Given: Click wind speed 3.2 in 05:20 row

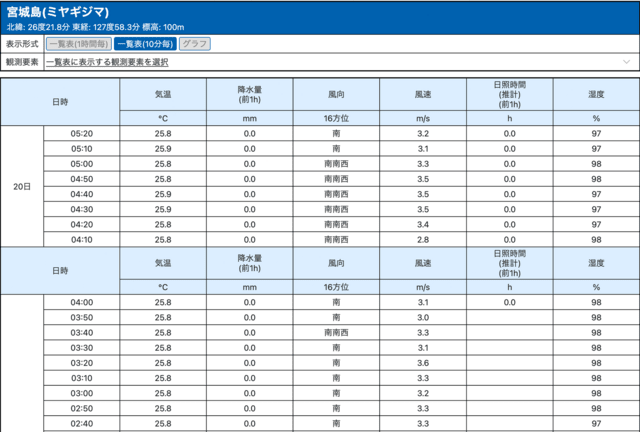Looking at the screenshot, I should tap(423, 134).
